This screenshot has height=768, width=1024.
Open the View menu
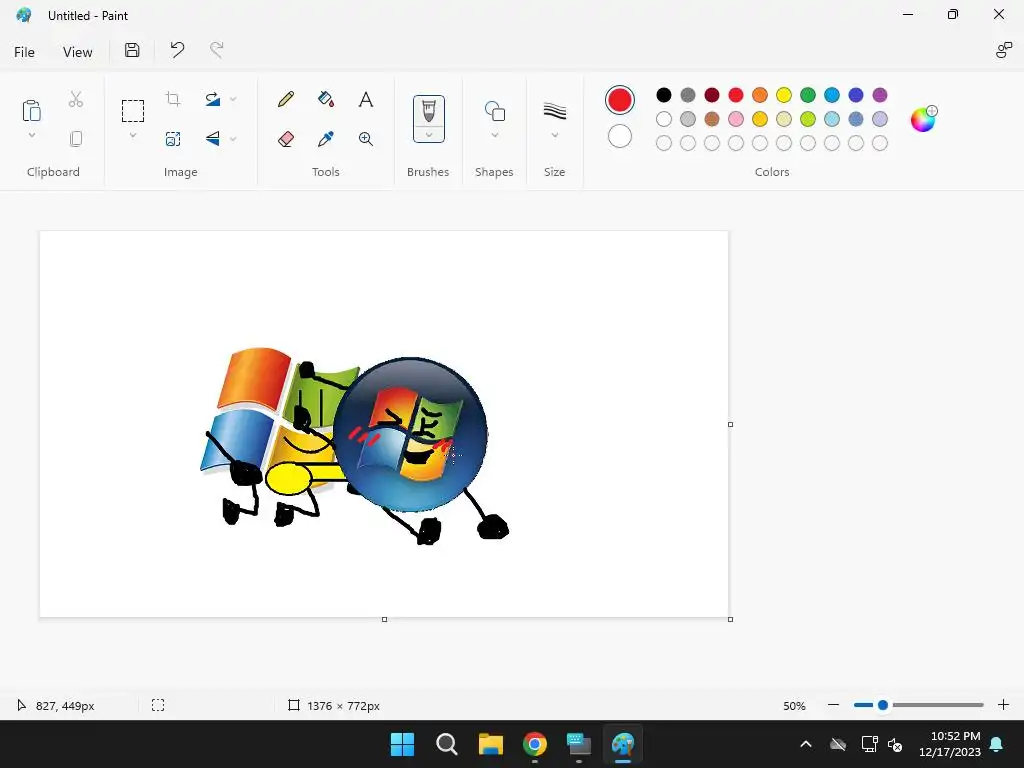pyautogui.click(x=78, y=52)
